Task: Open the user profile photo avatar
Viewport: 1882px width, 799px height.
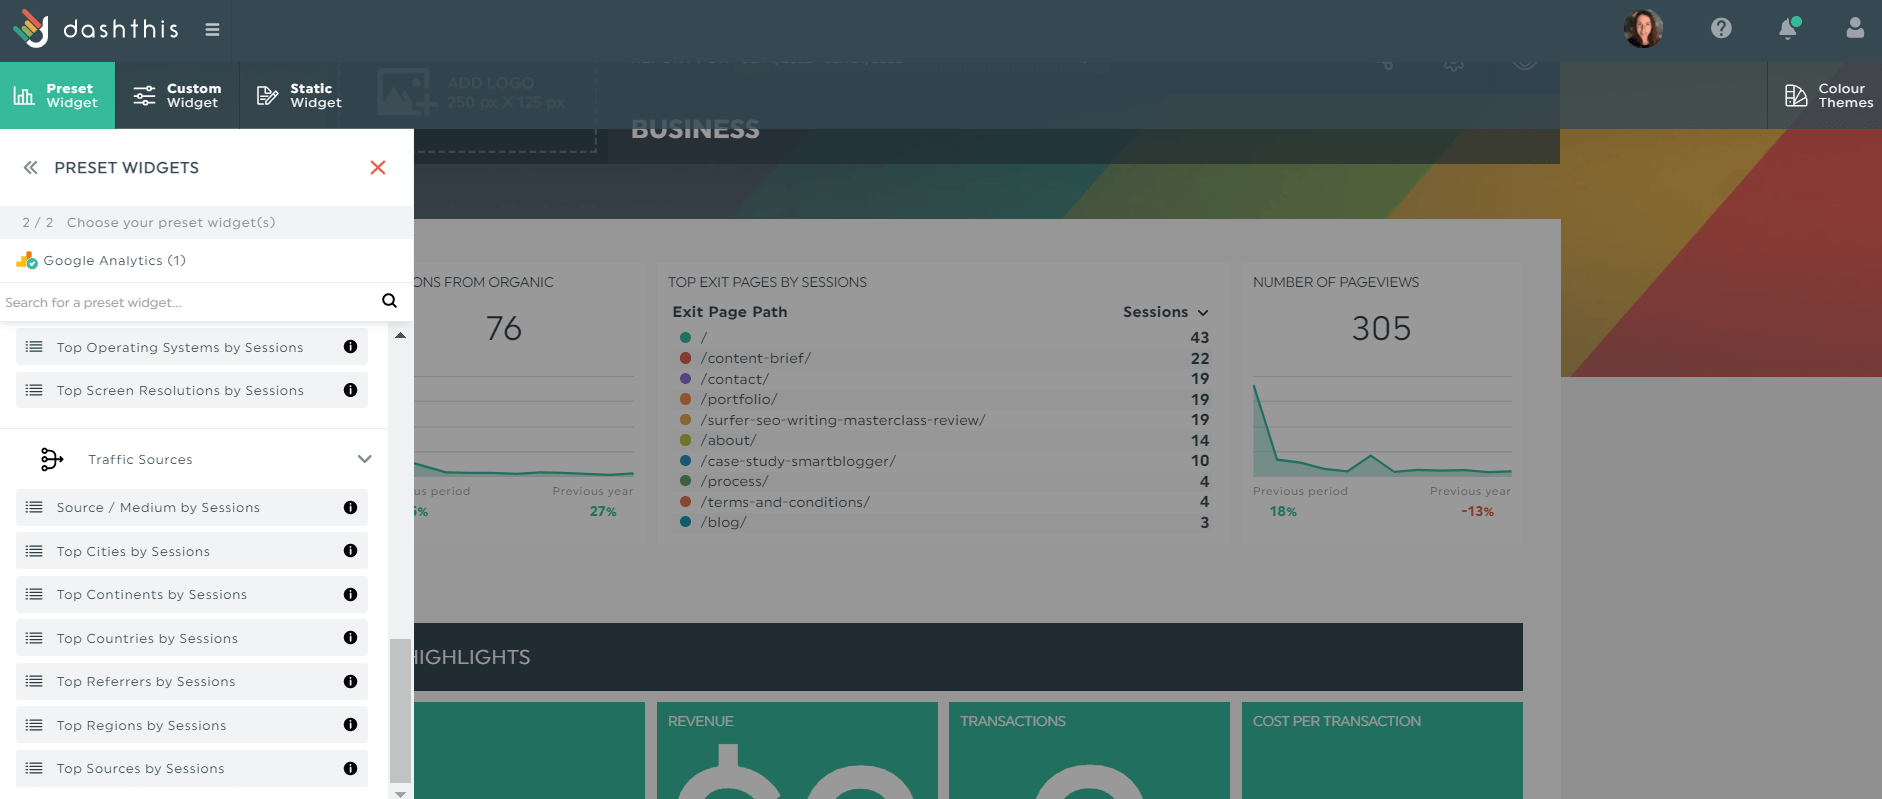Action: tap(1643, 29)
